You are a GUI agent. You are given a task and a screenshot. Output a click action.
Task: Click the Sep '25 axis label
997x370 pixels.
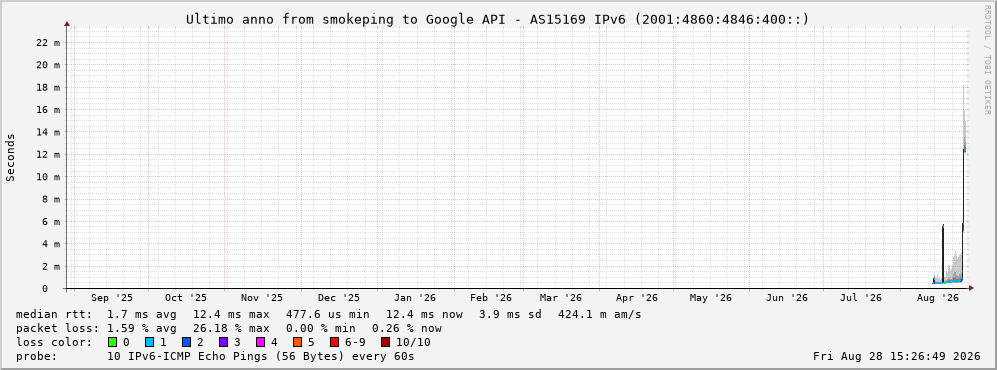click(112, 298)
